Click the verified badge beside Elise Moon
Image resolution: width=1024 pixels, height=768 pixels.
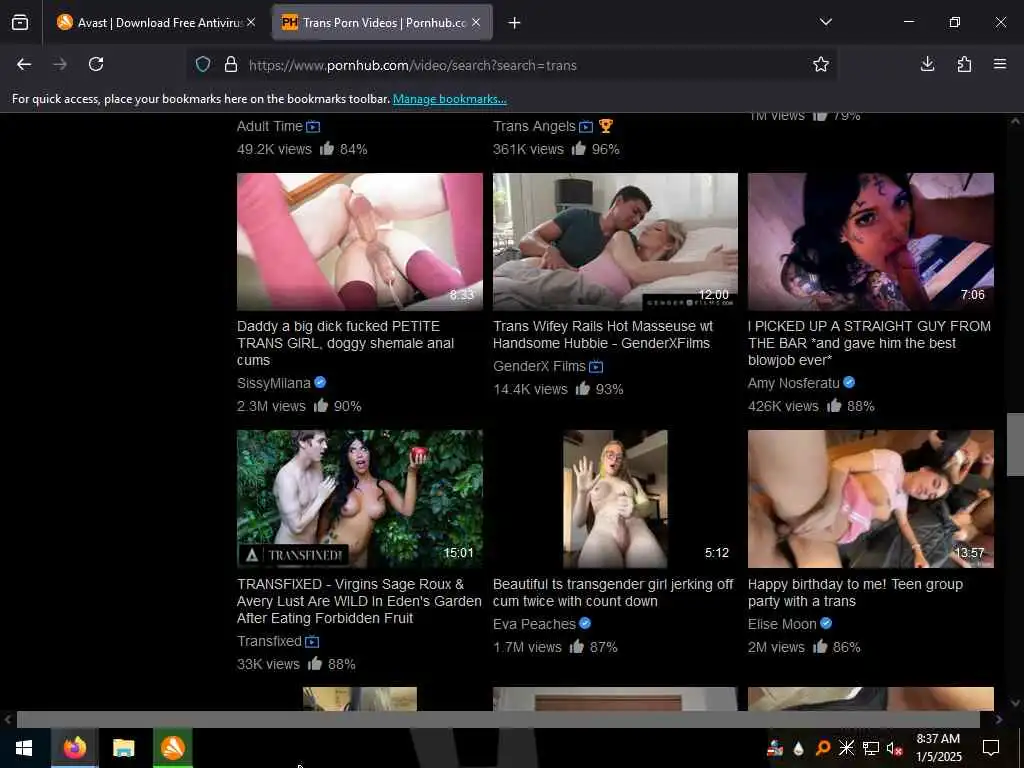826,624
